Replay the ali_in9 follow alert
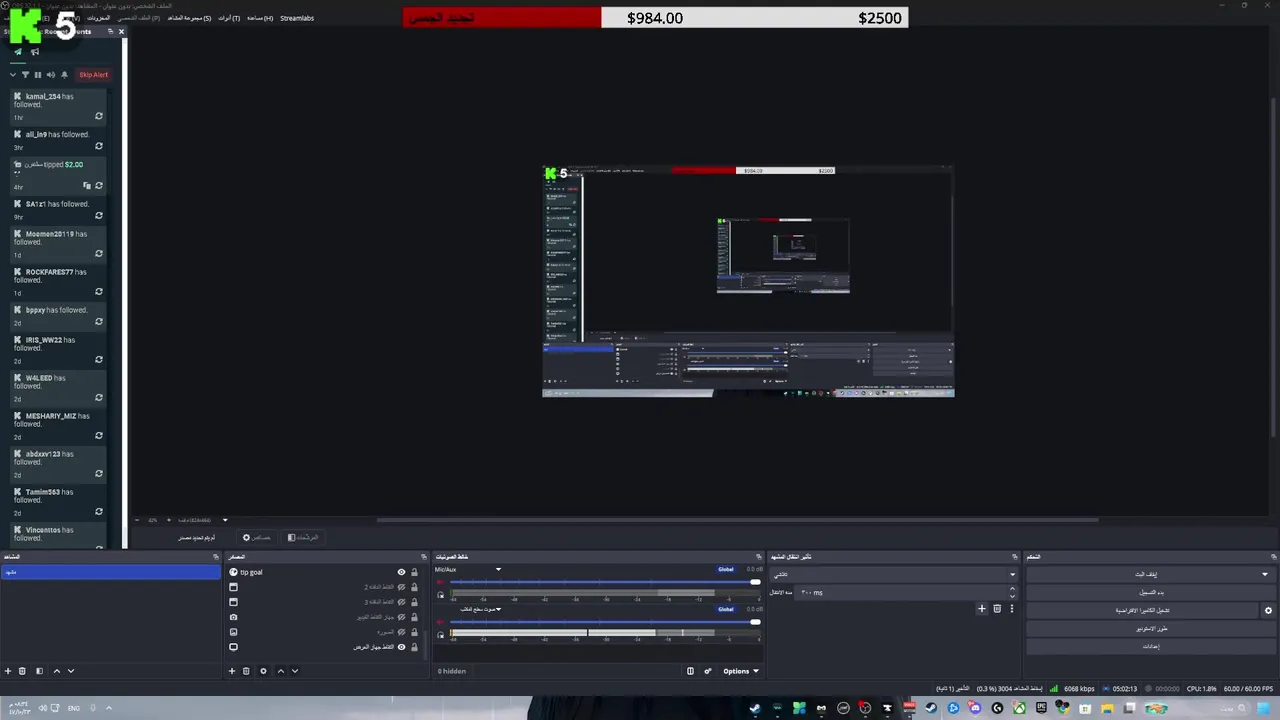 pos(99,146)
